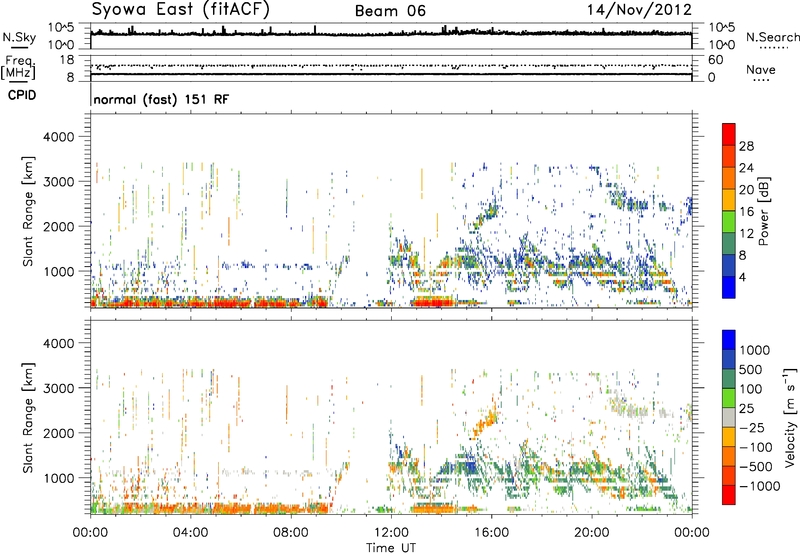Click the 28 tick on power colorbar
The image size is (800, 554).
coord(746,146)
